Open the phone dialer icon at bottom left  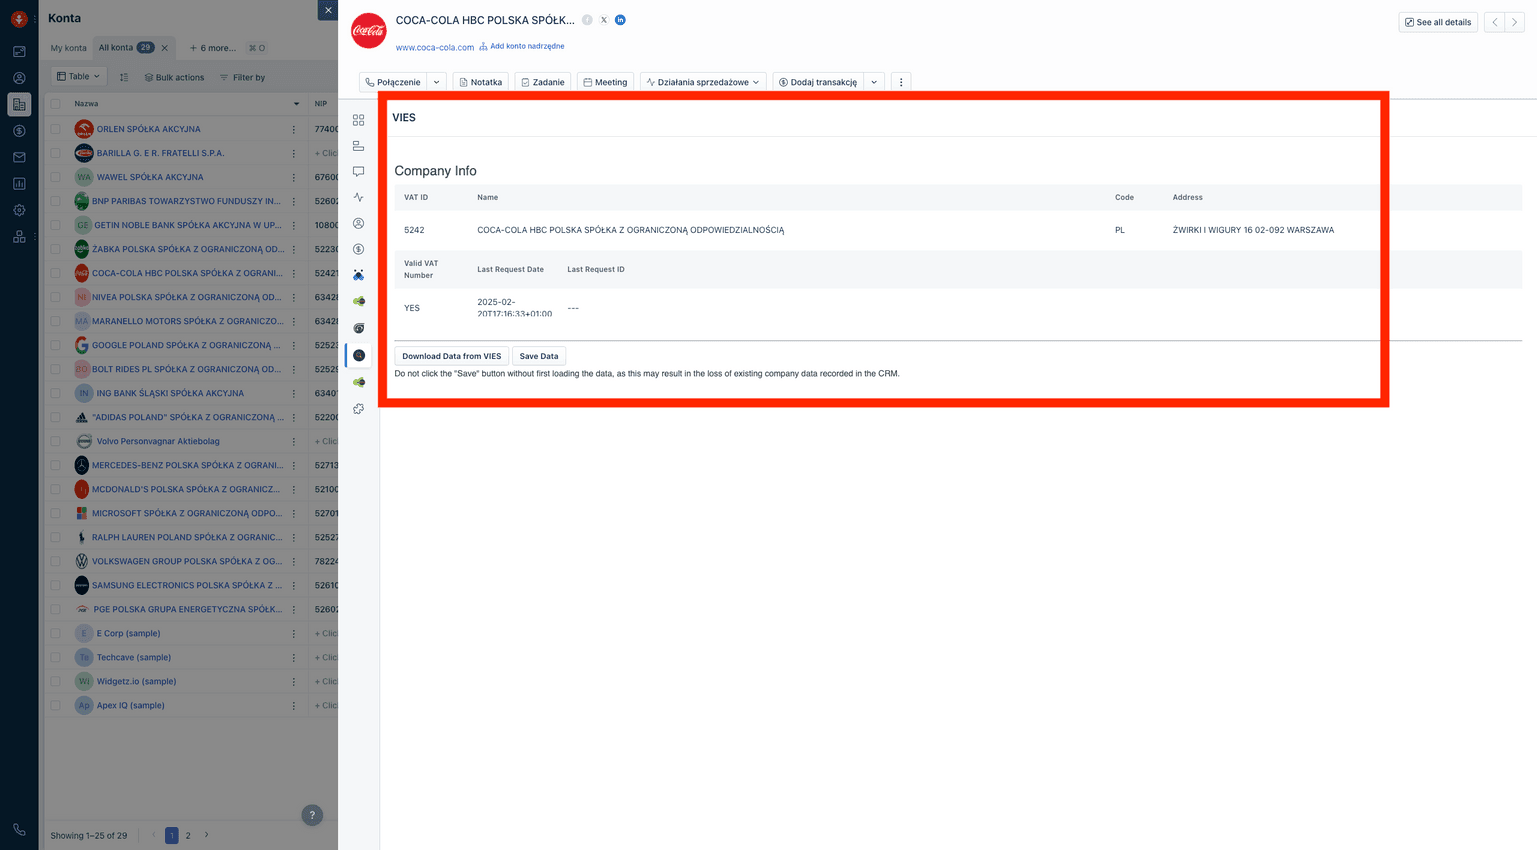(x=19, y=829)
